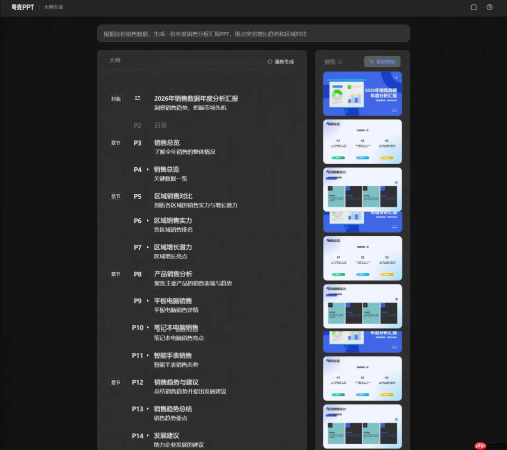Select the P7 区域增长潜力 row
The height and width of the screenshot is (450, 507).
[173, 247]
